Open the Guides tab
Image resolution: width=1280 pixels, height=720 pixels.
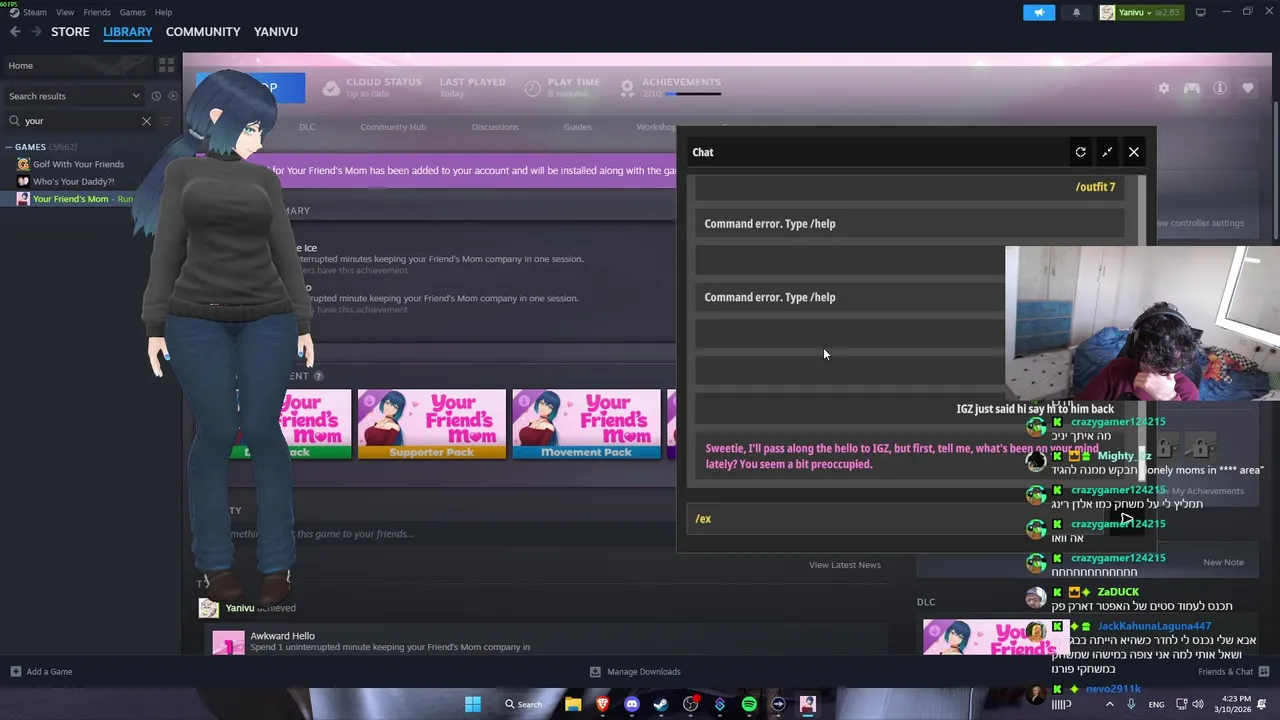577,127
